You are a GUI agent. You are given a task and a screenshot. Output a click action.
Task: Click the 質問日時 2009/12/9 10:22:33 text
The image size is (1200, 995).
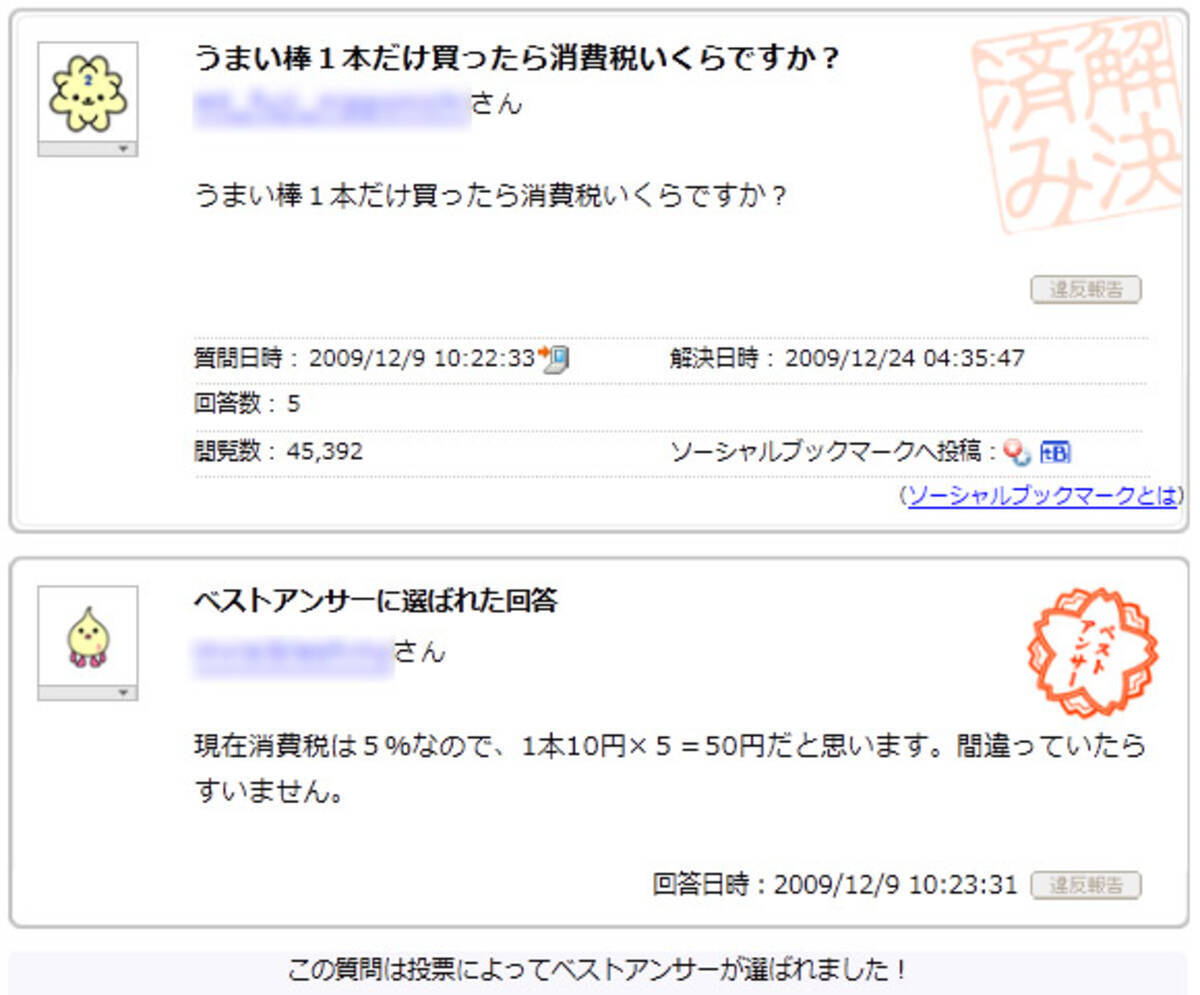point(365,358)
